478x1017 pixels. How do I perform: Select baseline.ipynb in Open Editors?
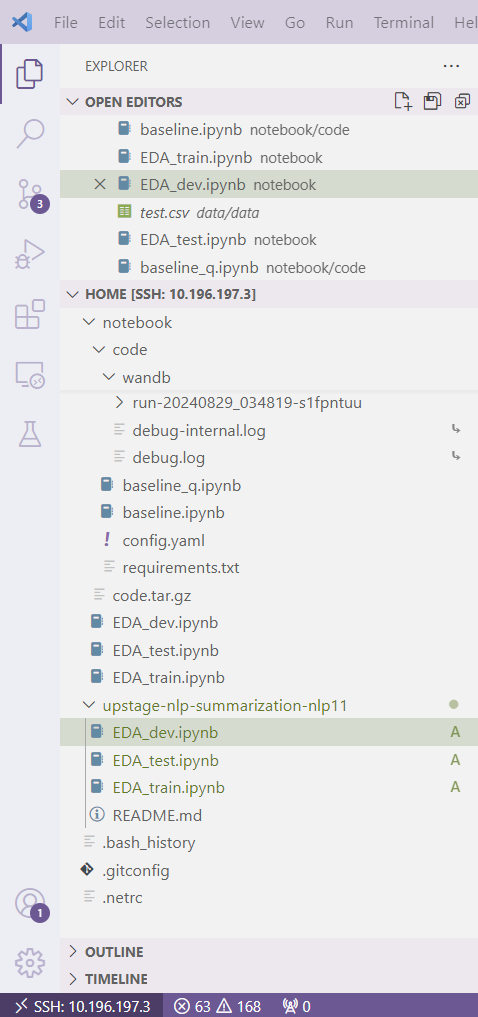coord(269,130)
